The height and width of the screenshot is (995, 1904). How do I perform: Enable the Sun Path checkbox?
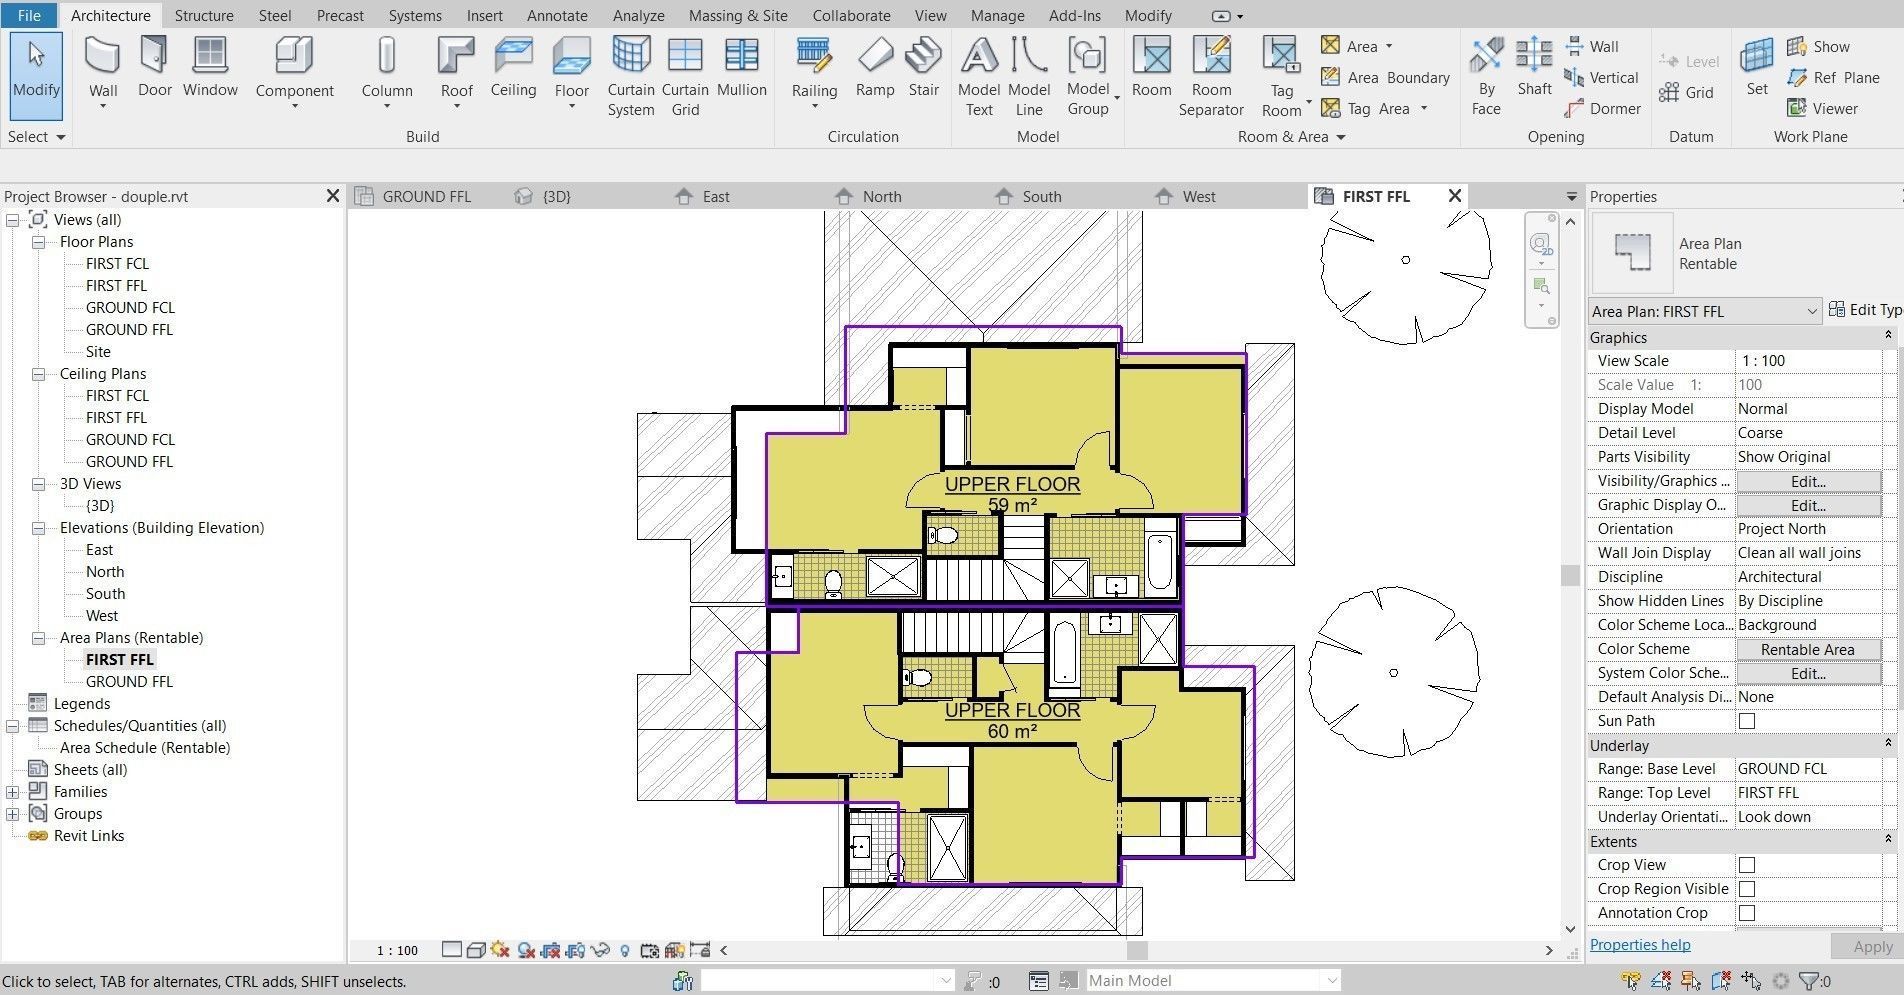coord(1747,721)
